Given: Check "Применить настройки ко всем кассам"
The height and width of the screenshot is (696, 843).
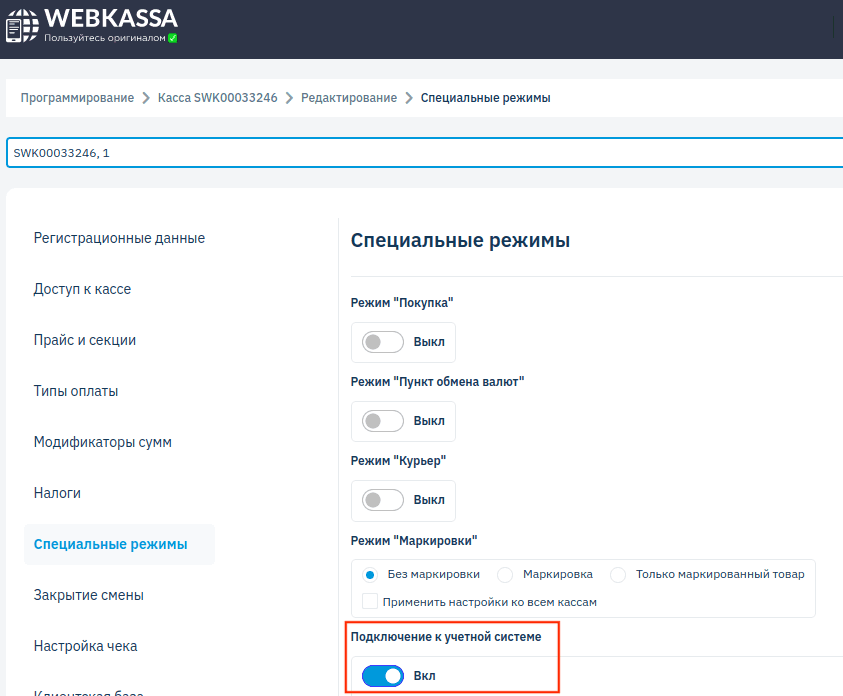Looking at the screenshot, I should coord(370,600).
